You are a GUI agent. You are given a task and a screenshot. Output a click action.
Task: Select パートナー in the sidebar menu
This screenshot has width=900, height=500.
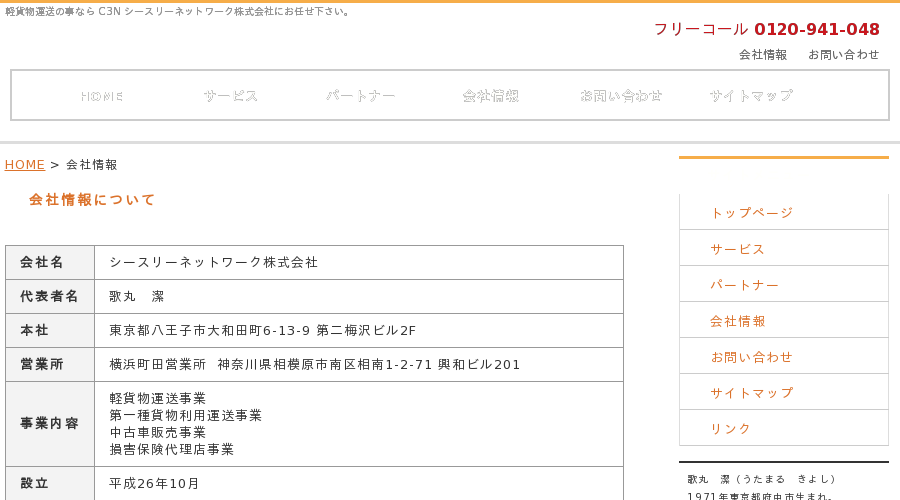[783, 285]
